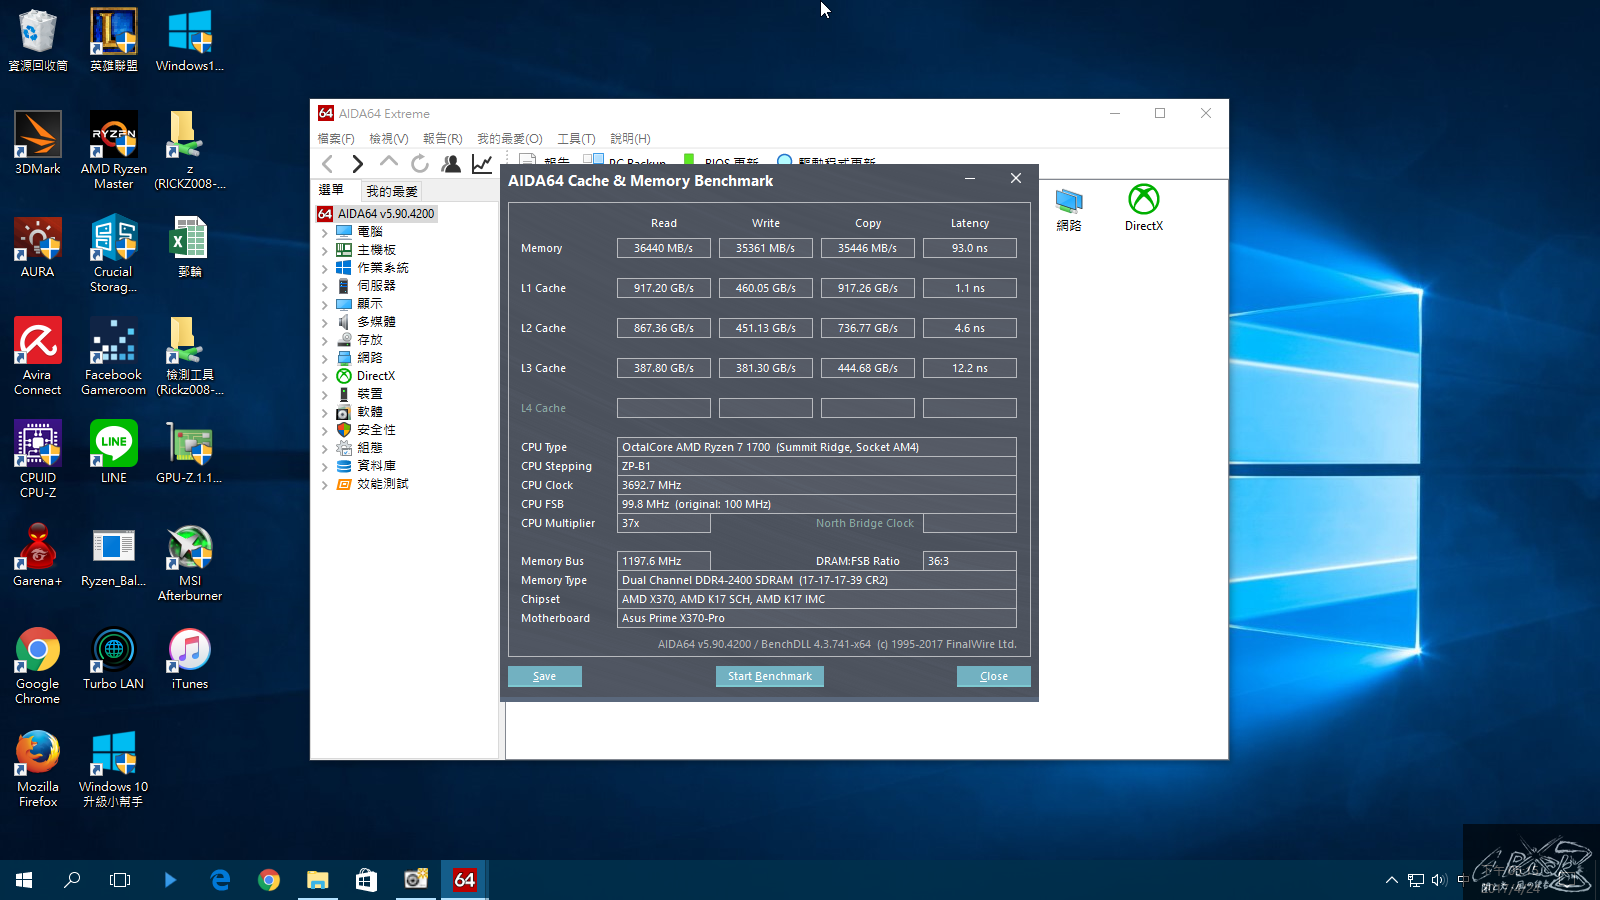Open the 報告(R) menu
Screen dimensions: 1600x900
[443, 139]
